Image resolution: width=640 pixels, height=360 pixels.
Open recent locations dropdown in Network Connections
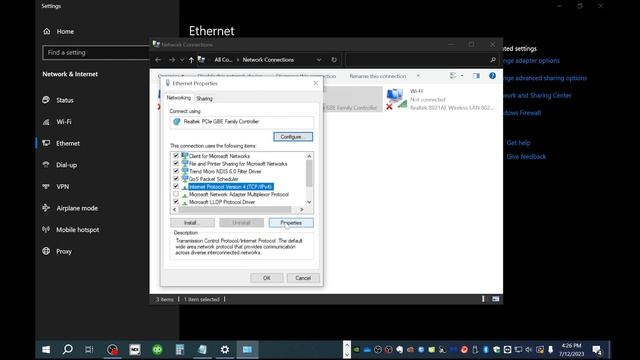tap(182, 60)
